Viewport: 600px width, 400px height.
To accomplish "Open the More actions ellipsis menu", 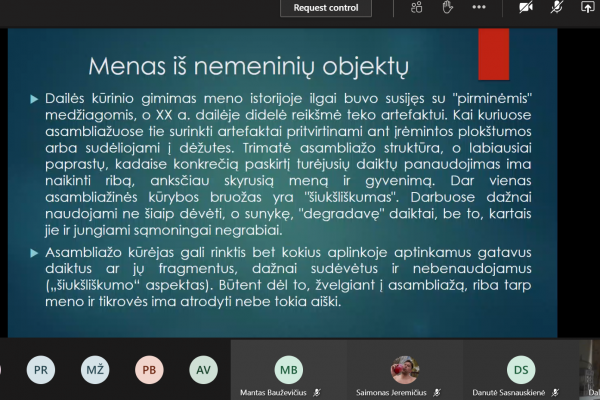I will click(479, 7).
